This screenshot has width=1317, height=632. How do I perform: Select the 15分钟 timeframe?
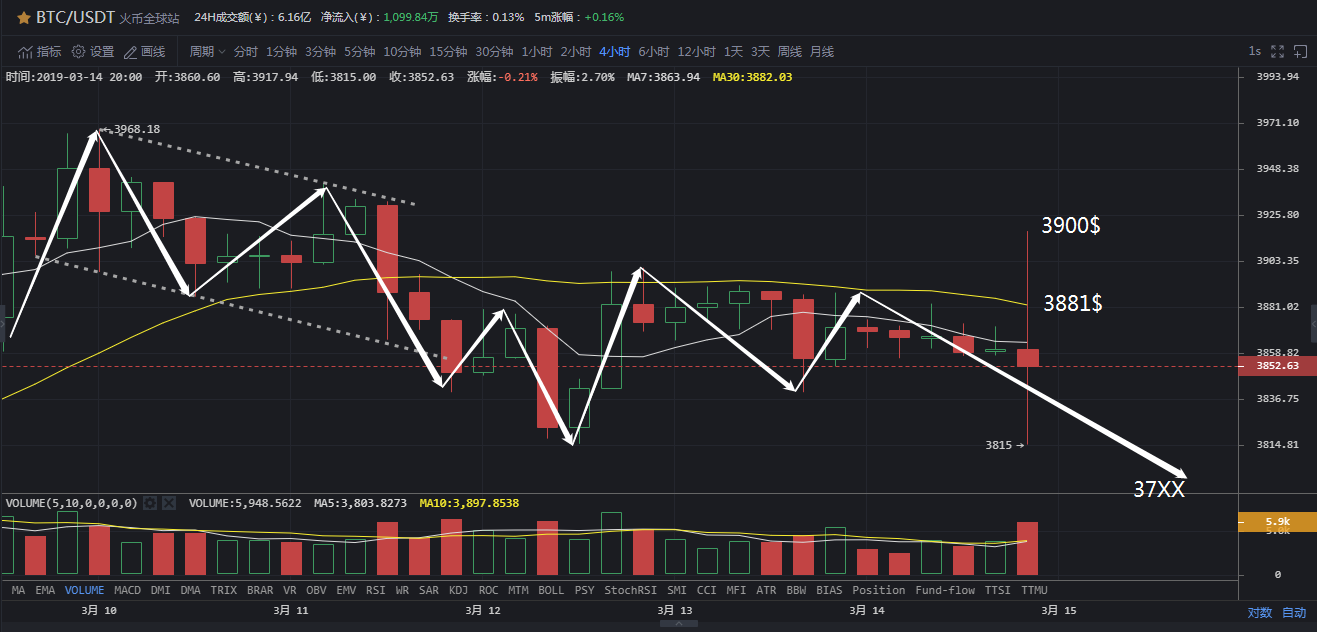pyautogui.click(x=449, y=51)
